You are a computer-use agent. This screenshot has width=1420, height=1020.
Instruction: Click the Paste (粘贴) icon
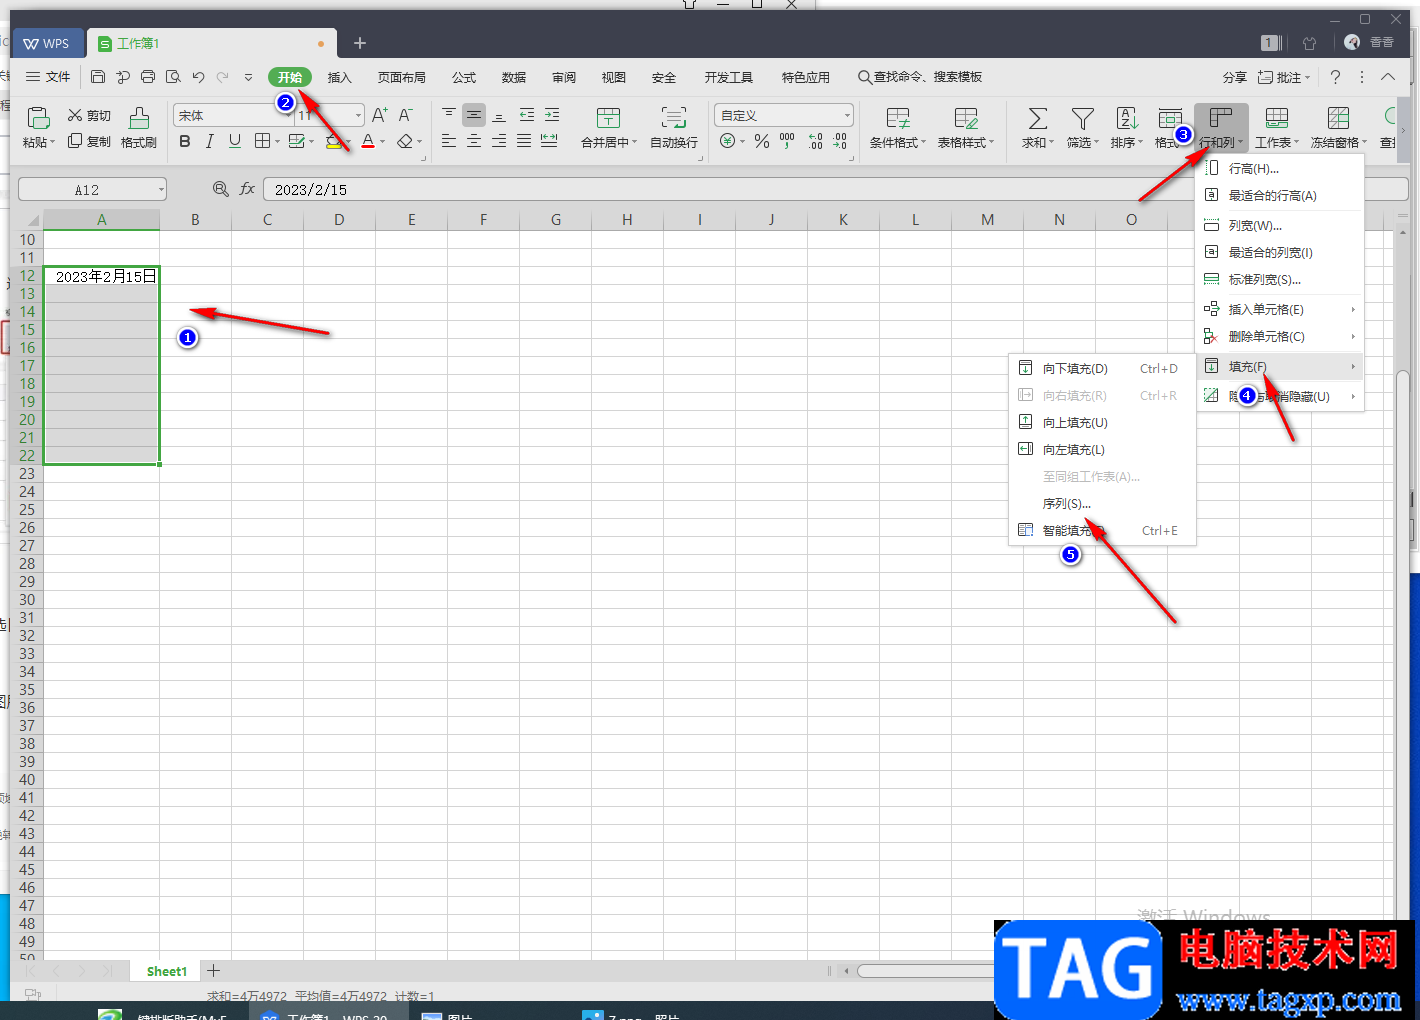38,118
